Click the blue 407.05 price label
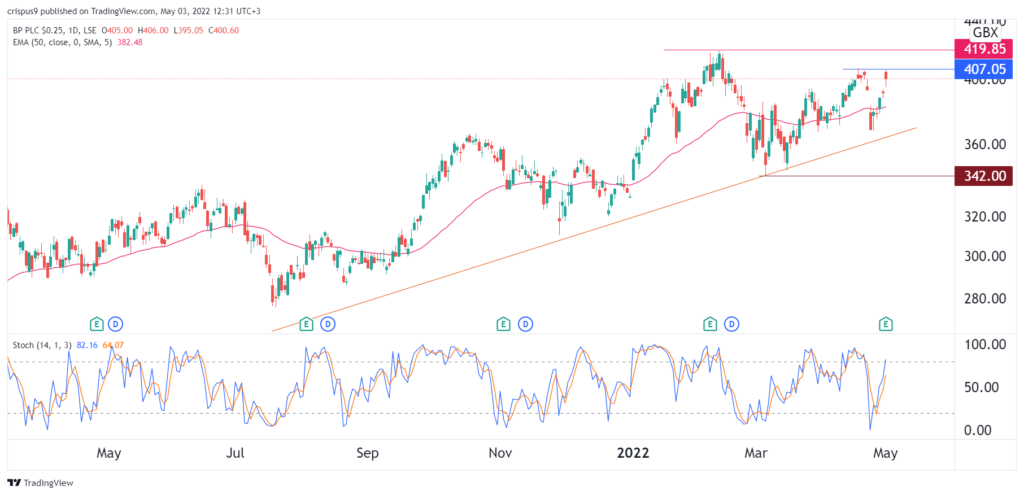Screen dimensions: 1024x495 pos(985,70)
